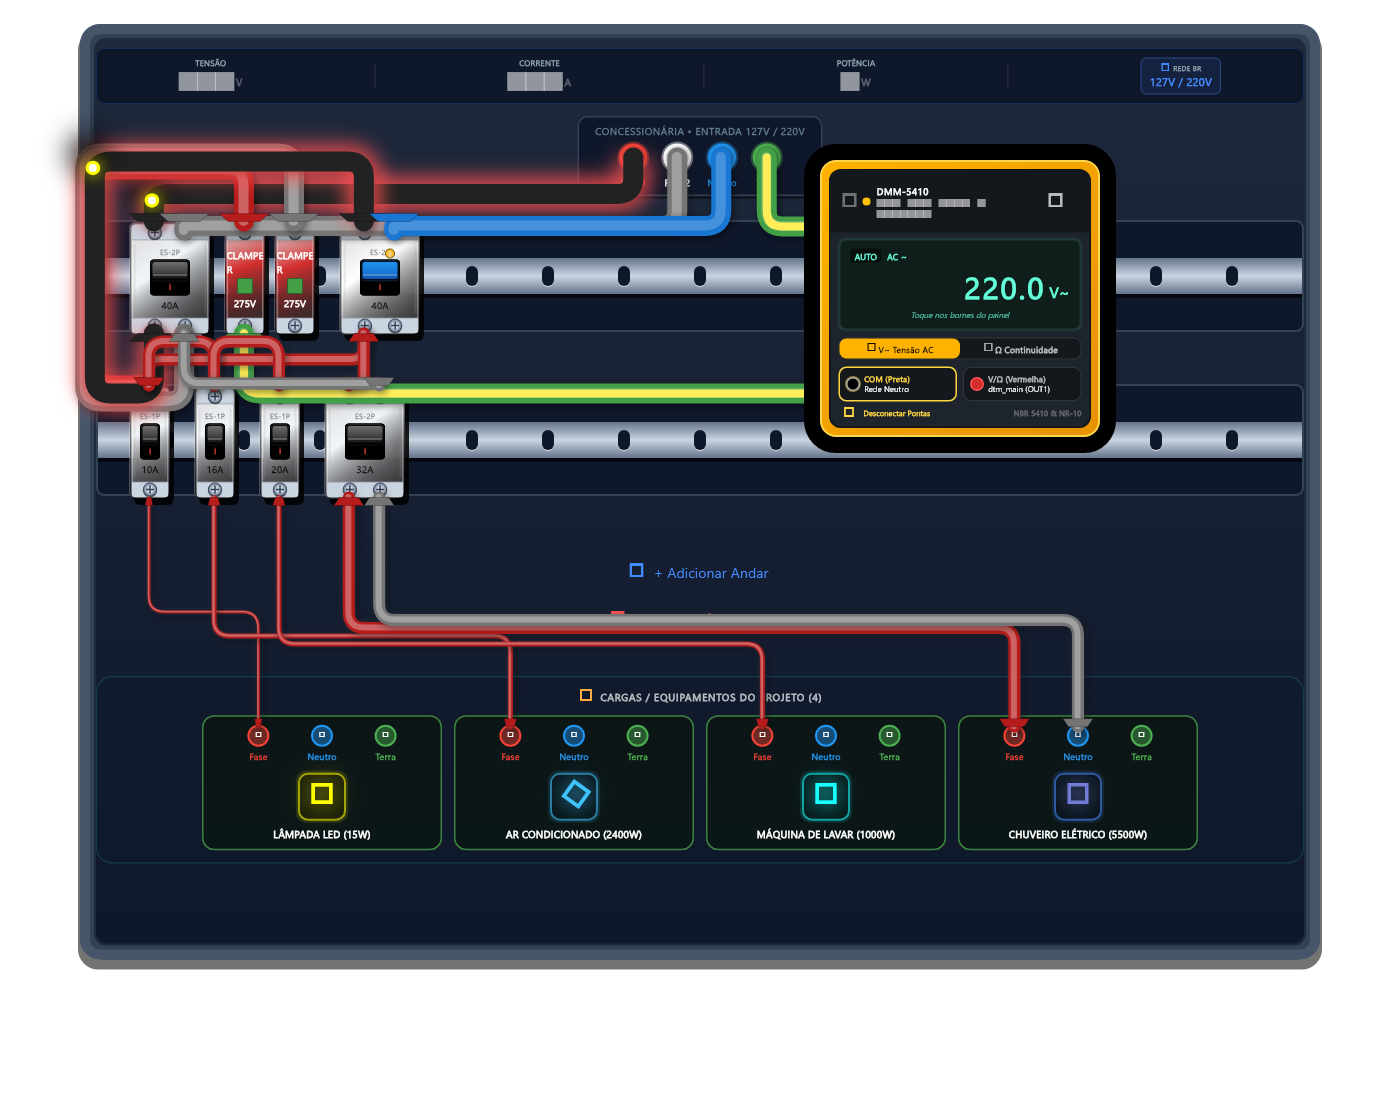
Task: Click the Terra terminal of Ar Condicionado
Action: [x=637, y=736]
